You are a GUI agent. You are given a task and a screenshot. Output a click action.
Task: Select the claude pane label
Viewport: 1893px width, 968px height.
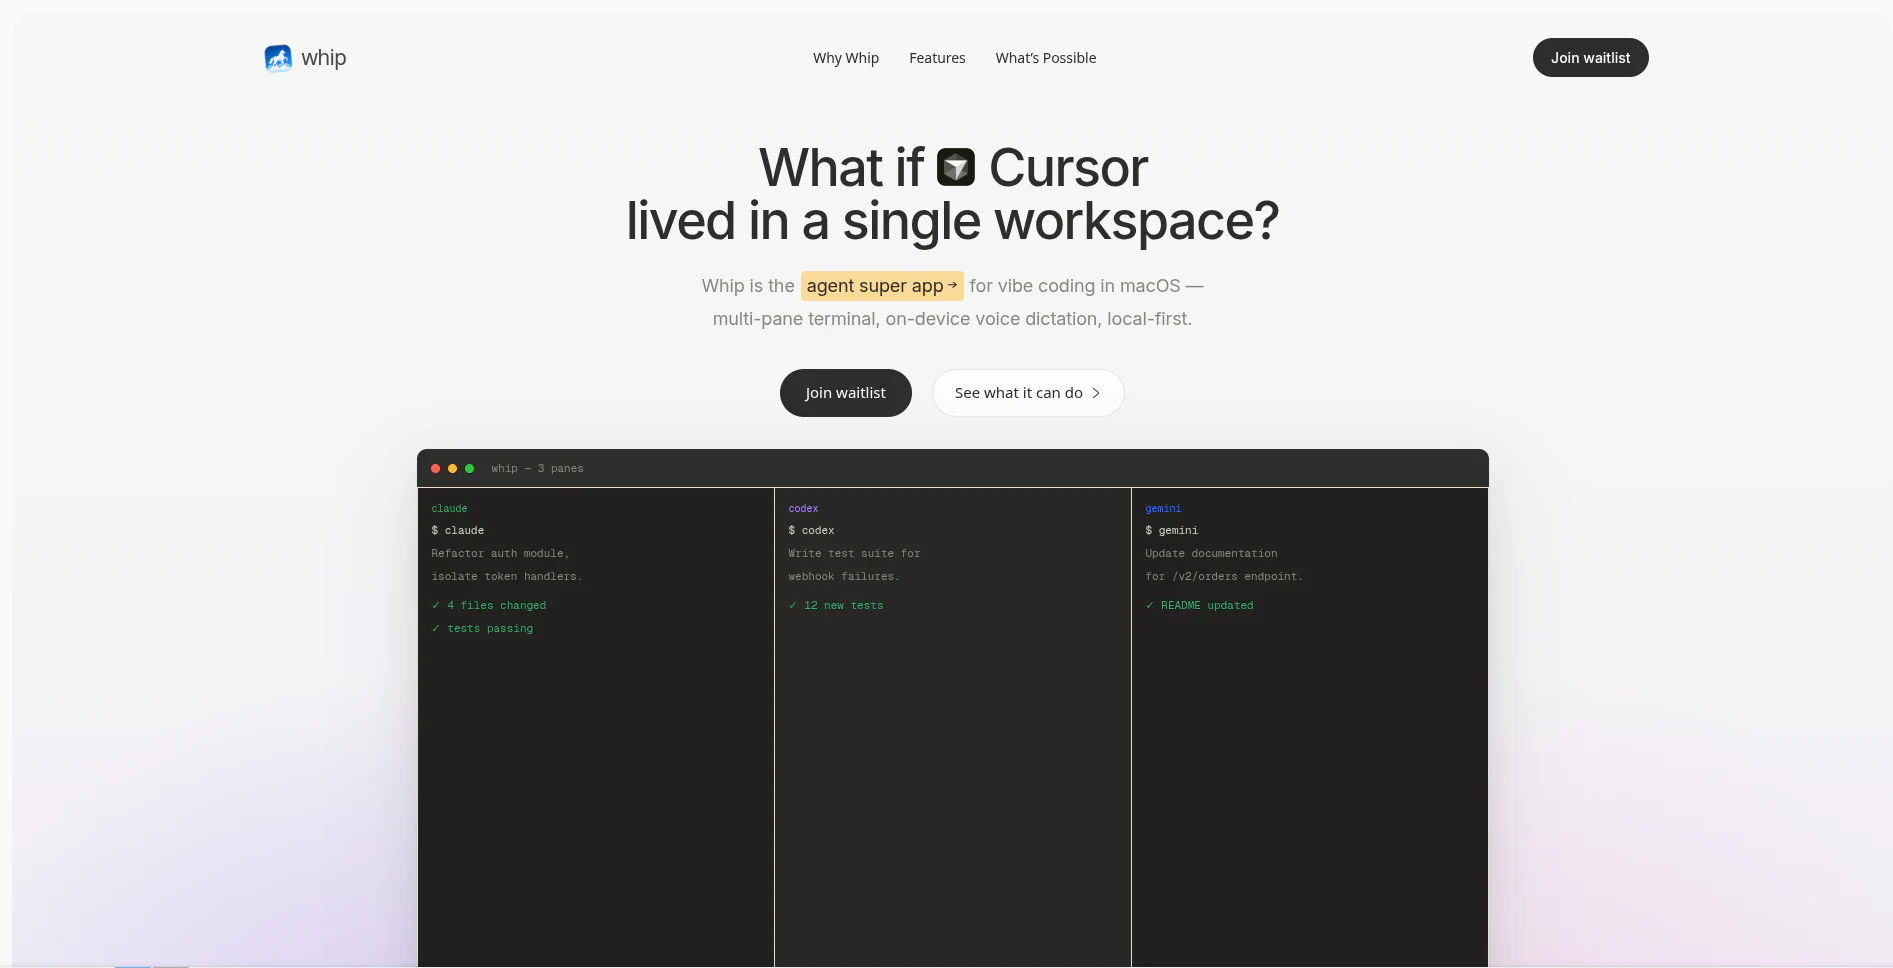click(x=449, y=509)
